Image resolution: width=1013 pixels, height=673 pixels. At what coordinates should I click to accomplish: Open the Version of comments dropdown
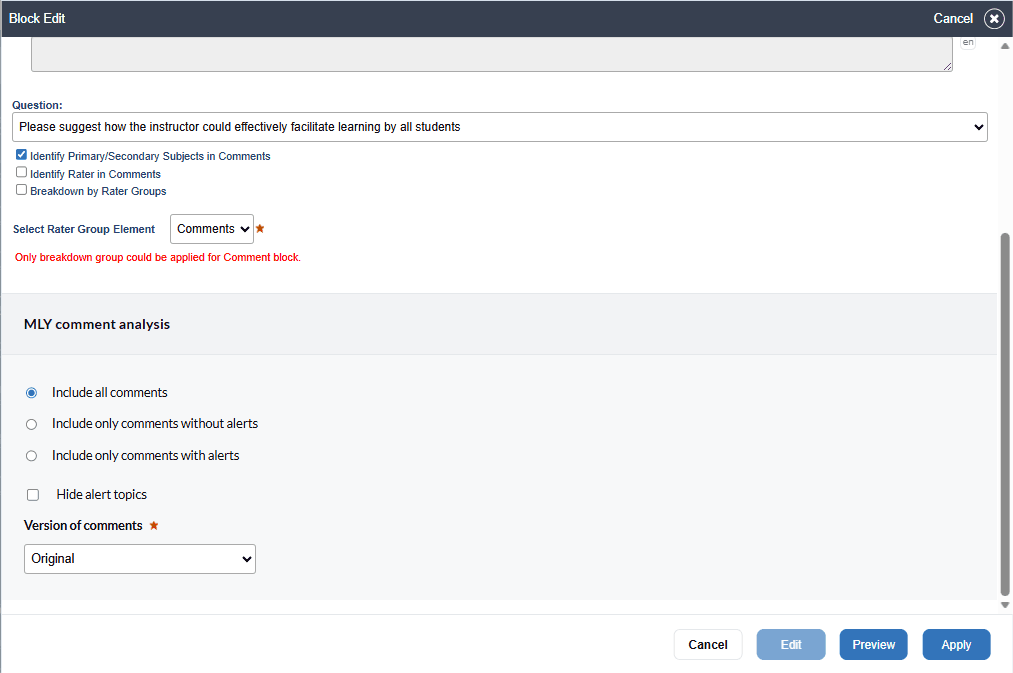point(140,559)
